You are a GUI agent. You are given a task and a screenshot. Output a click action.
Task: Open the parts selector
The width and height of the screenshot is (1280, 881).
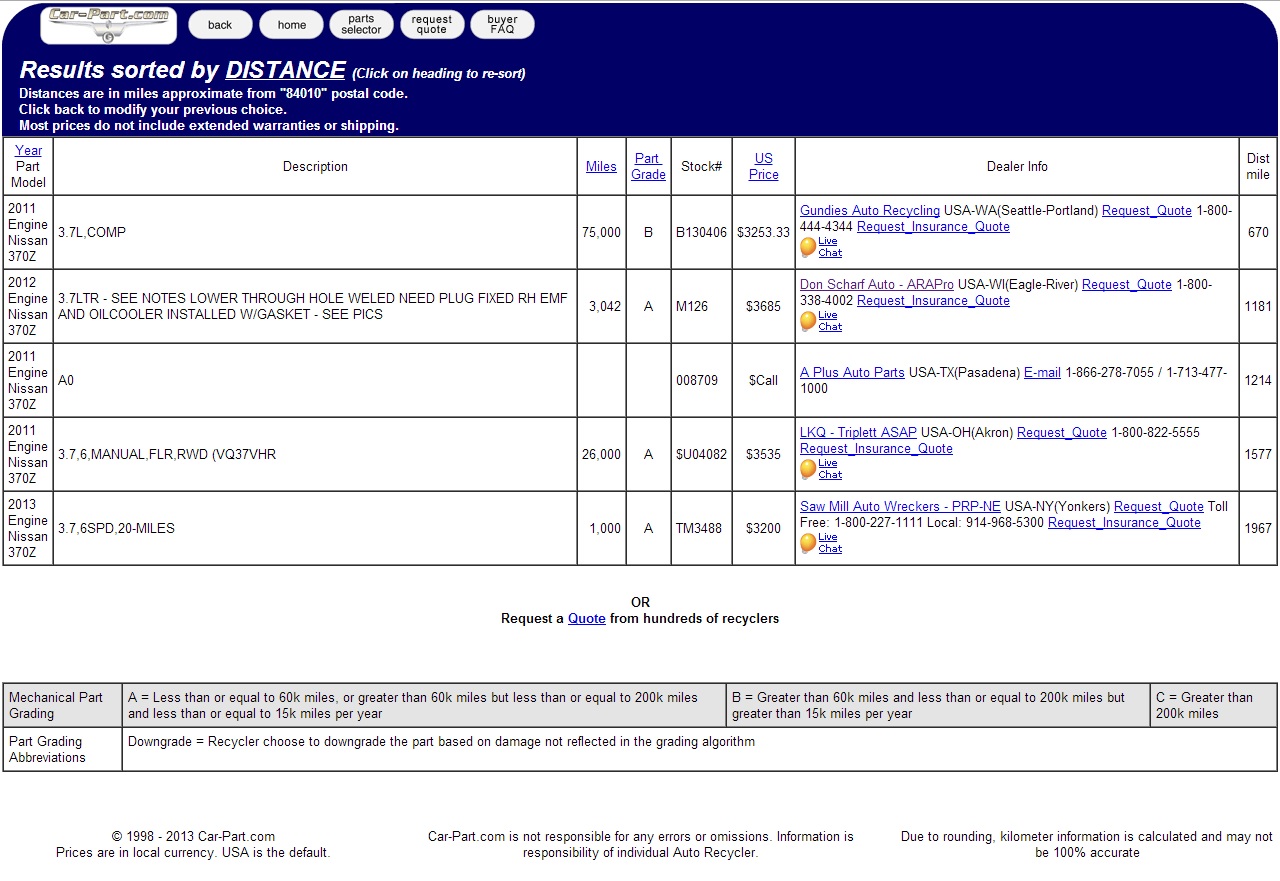361,25
